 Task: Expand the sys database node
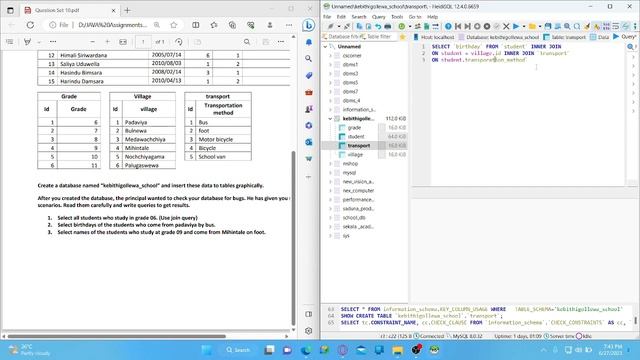(x=330, y=236)
